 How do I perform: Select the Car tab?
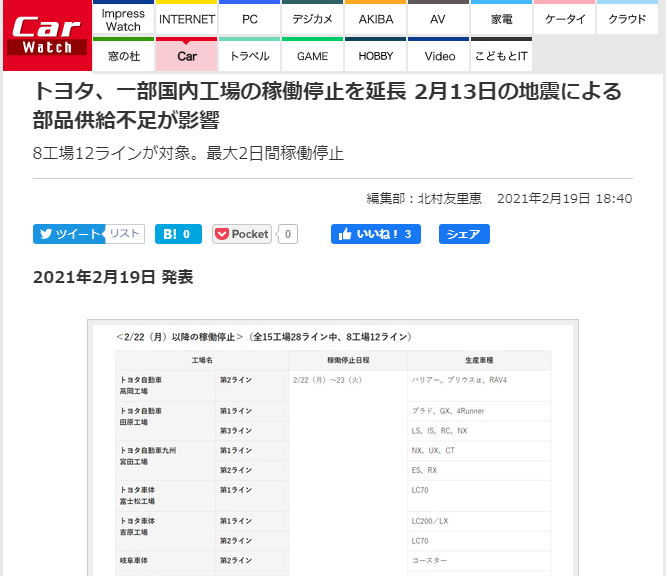[186, 54]
